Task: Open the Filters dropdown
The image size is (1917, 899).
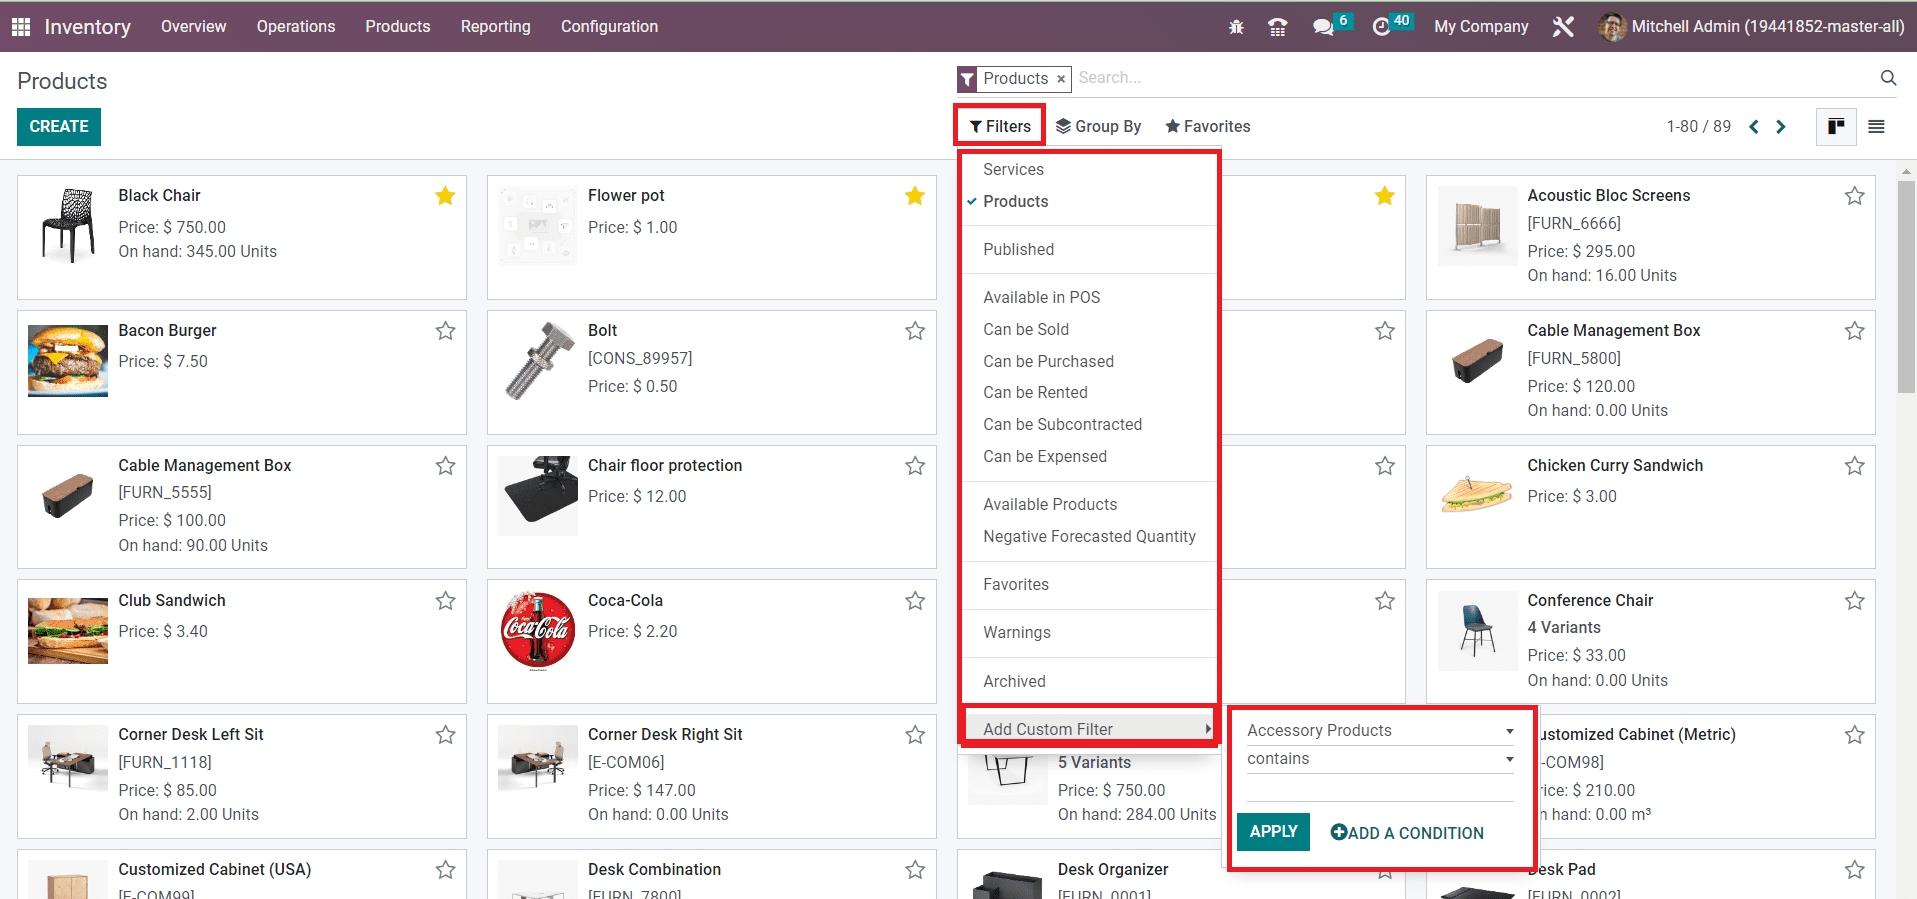Action: (1000, 126)
